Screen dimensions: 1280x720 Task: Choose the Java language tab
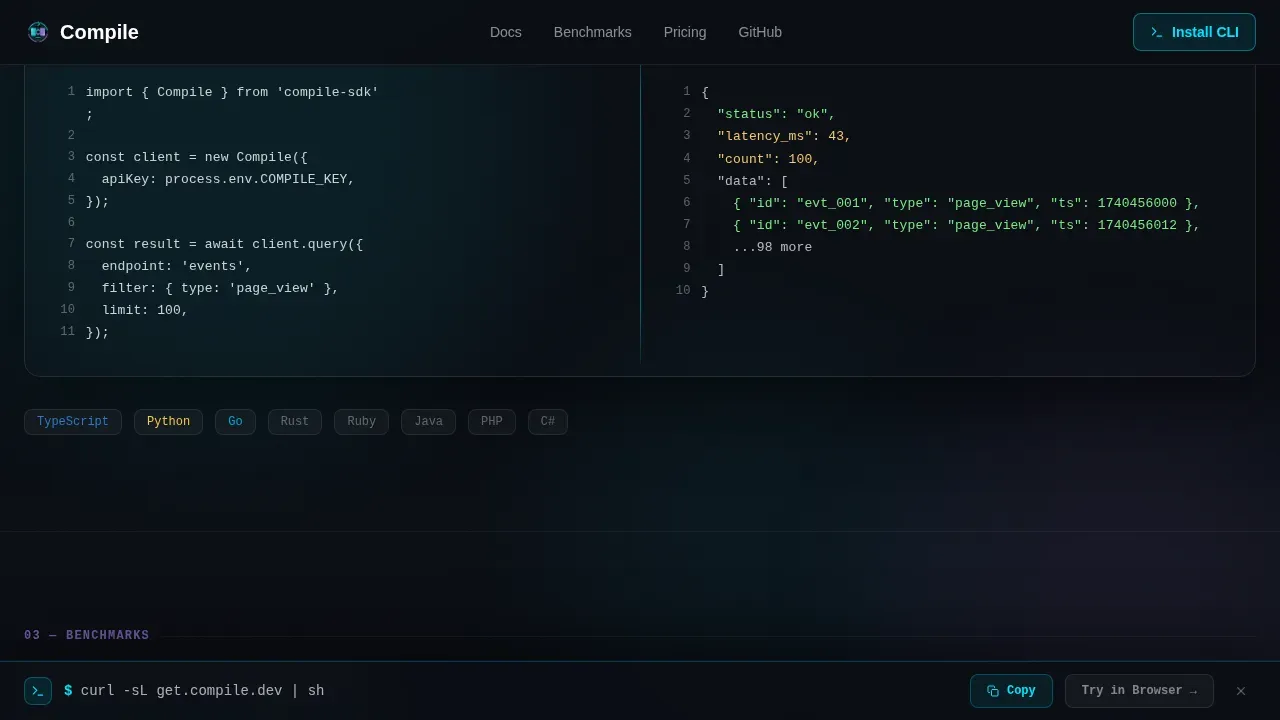click(428, 422)
